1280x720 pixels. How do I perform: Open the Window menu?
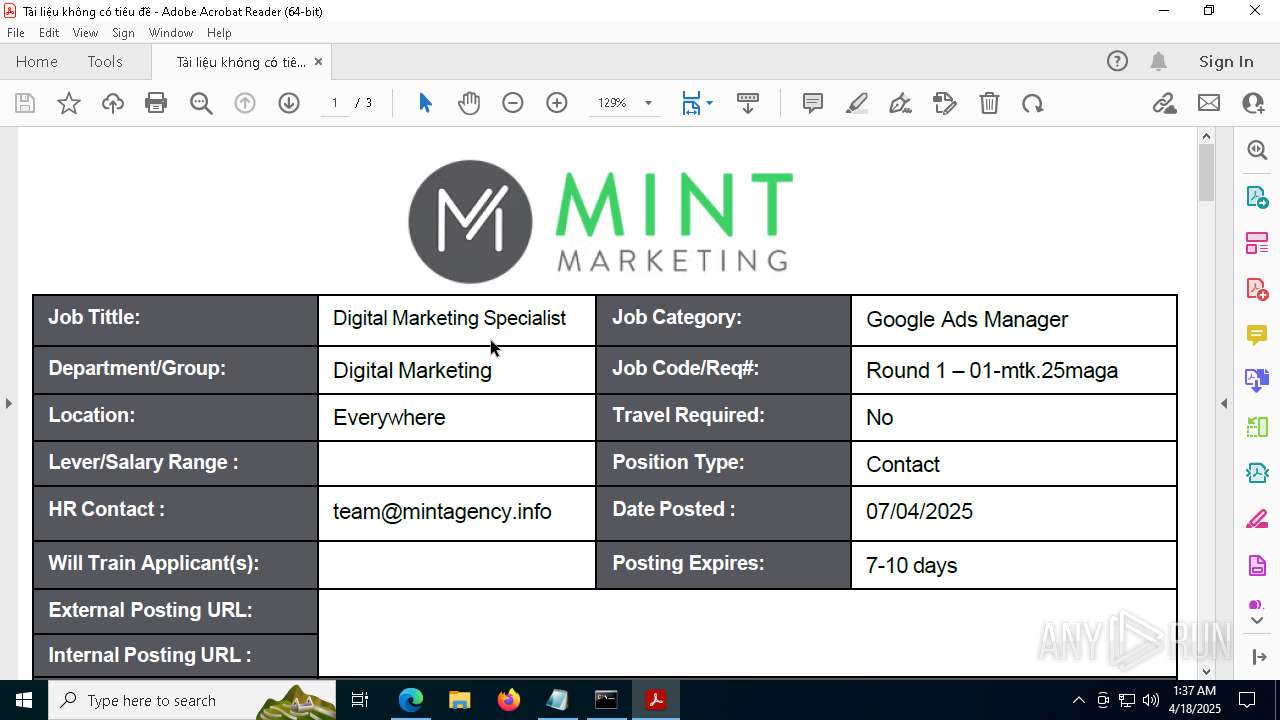[171, 33]
